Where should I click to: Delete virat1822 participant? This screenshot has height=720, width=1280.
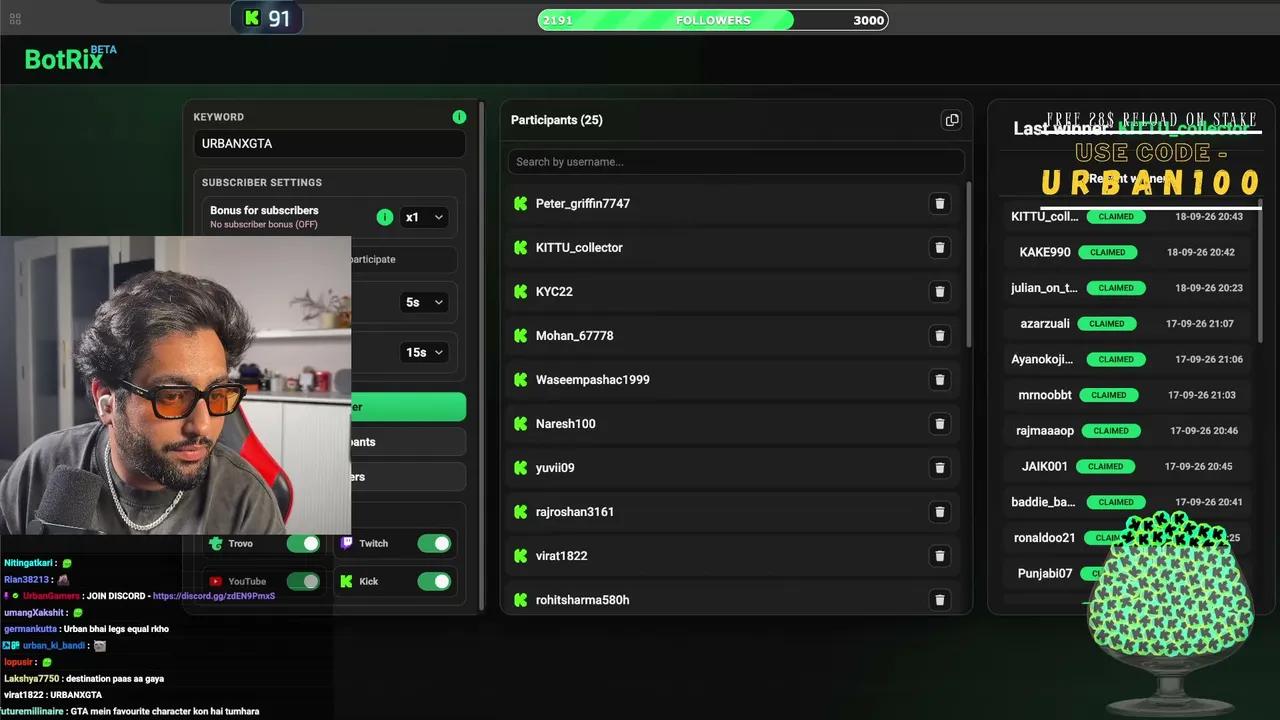pos(939,556)
